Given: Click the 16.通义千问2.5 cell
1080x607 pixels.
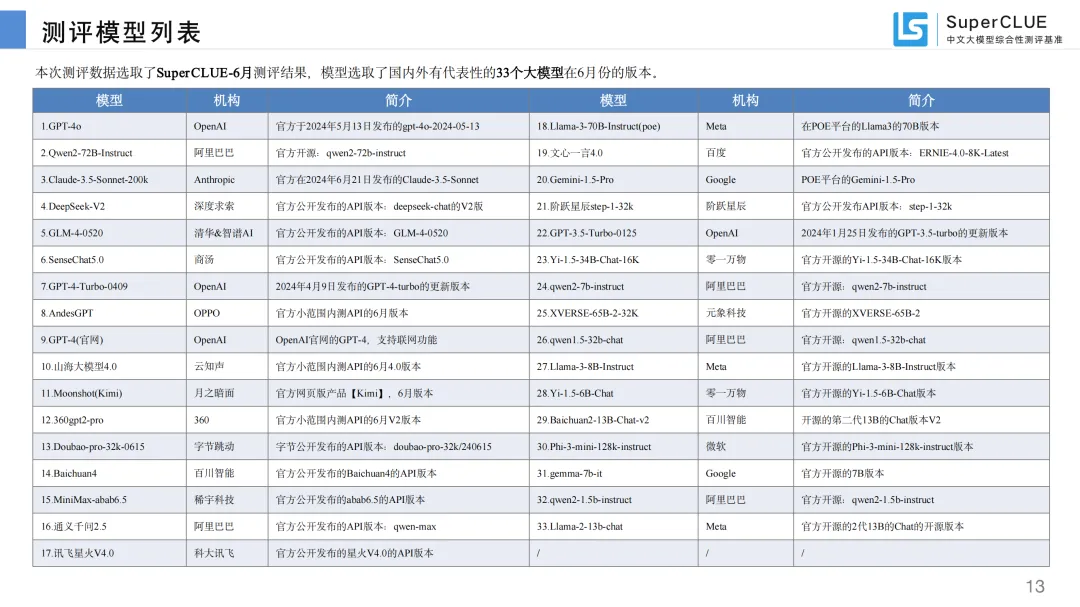Looking at the screenshot, I should [110, 527].
